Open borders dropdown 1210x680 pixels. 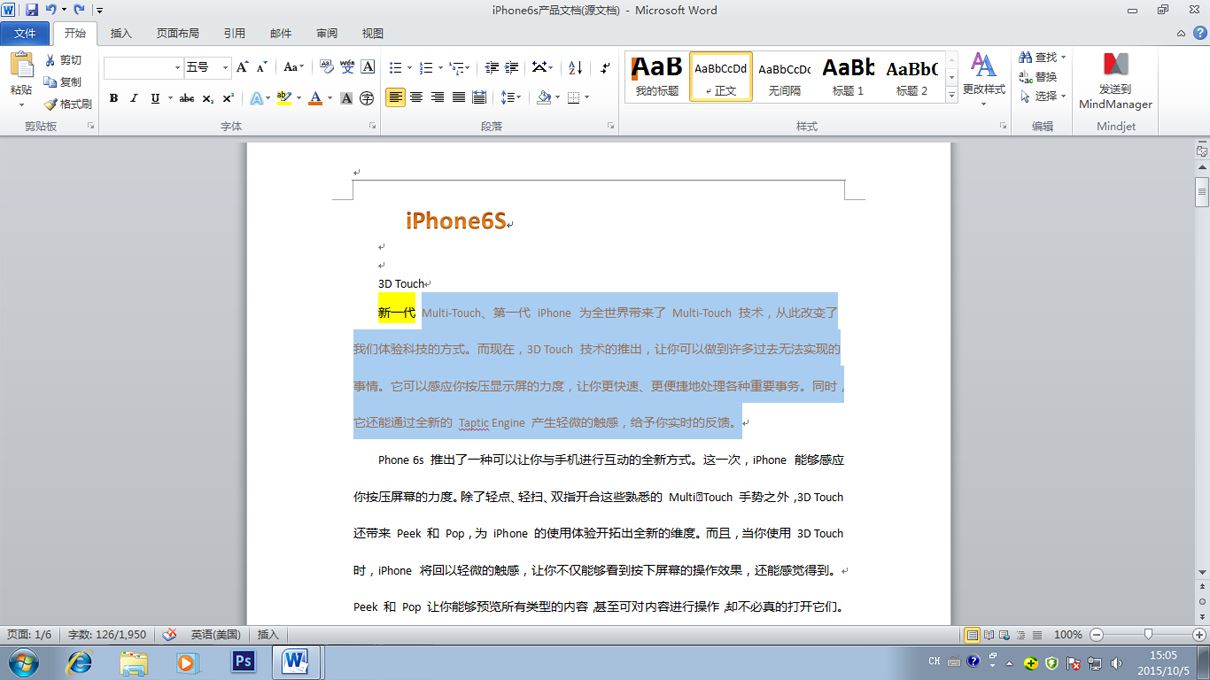[587, 98]
